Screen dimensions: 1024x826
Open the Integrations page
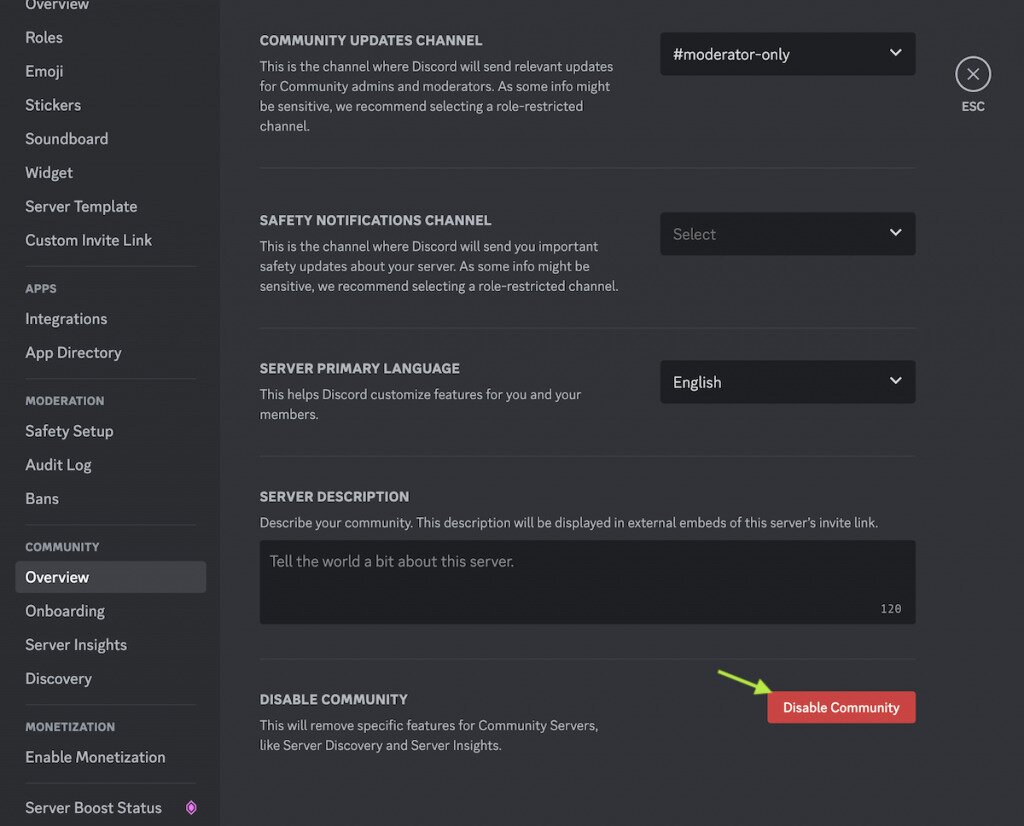[x=66, y=318]
